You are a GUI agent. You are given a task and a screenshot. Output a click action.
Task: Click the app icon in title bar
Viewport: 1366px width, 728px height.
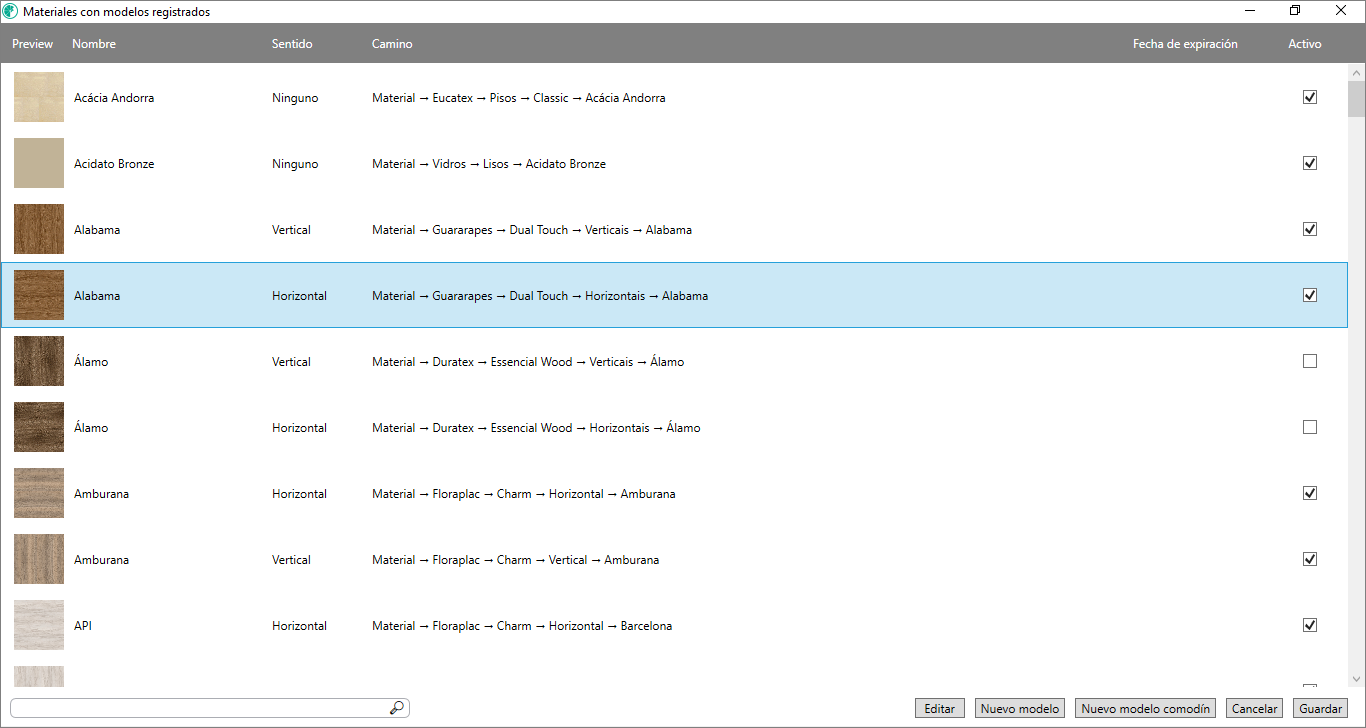coord(11,12)
